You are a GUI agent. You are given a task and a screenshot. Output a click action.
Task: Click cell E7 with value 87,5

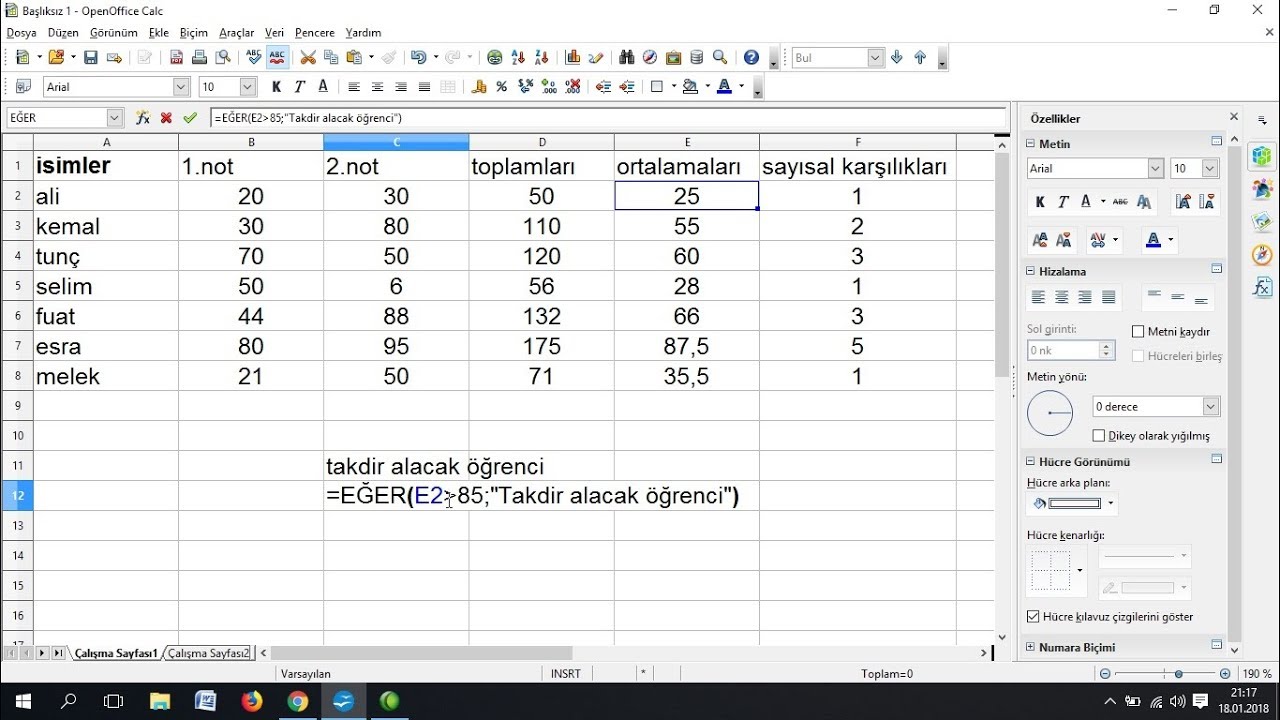click(x=687, y=346)
